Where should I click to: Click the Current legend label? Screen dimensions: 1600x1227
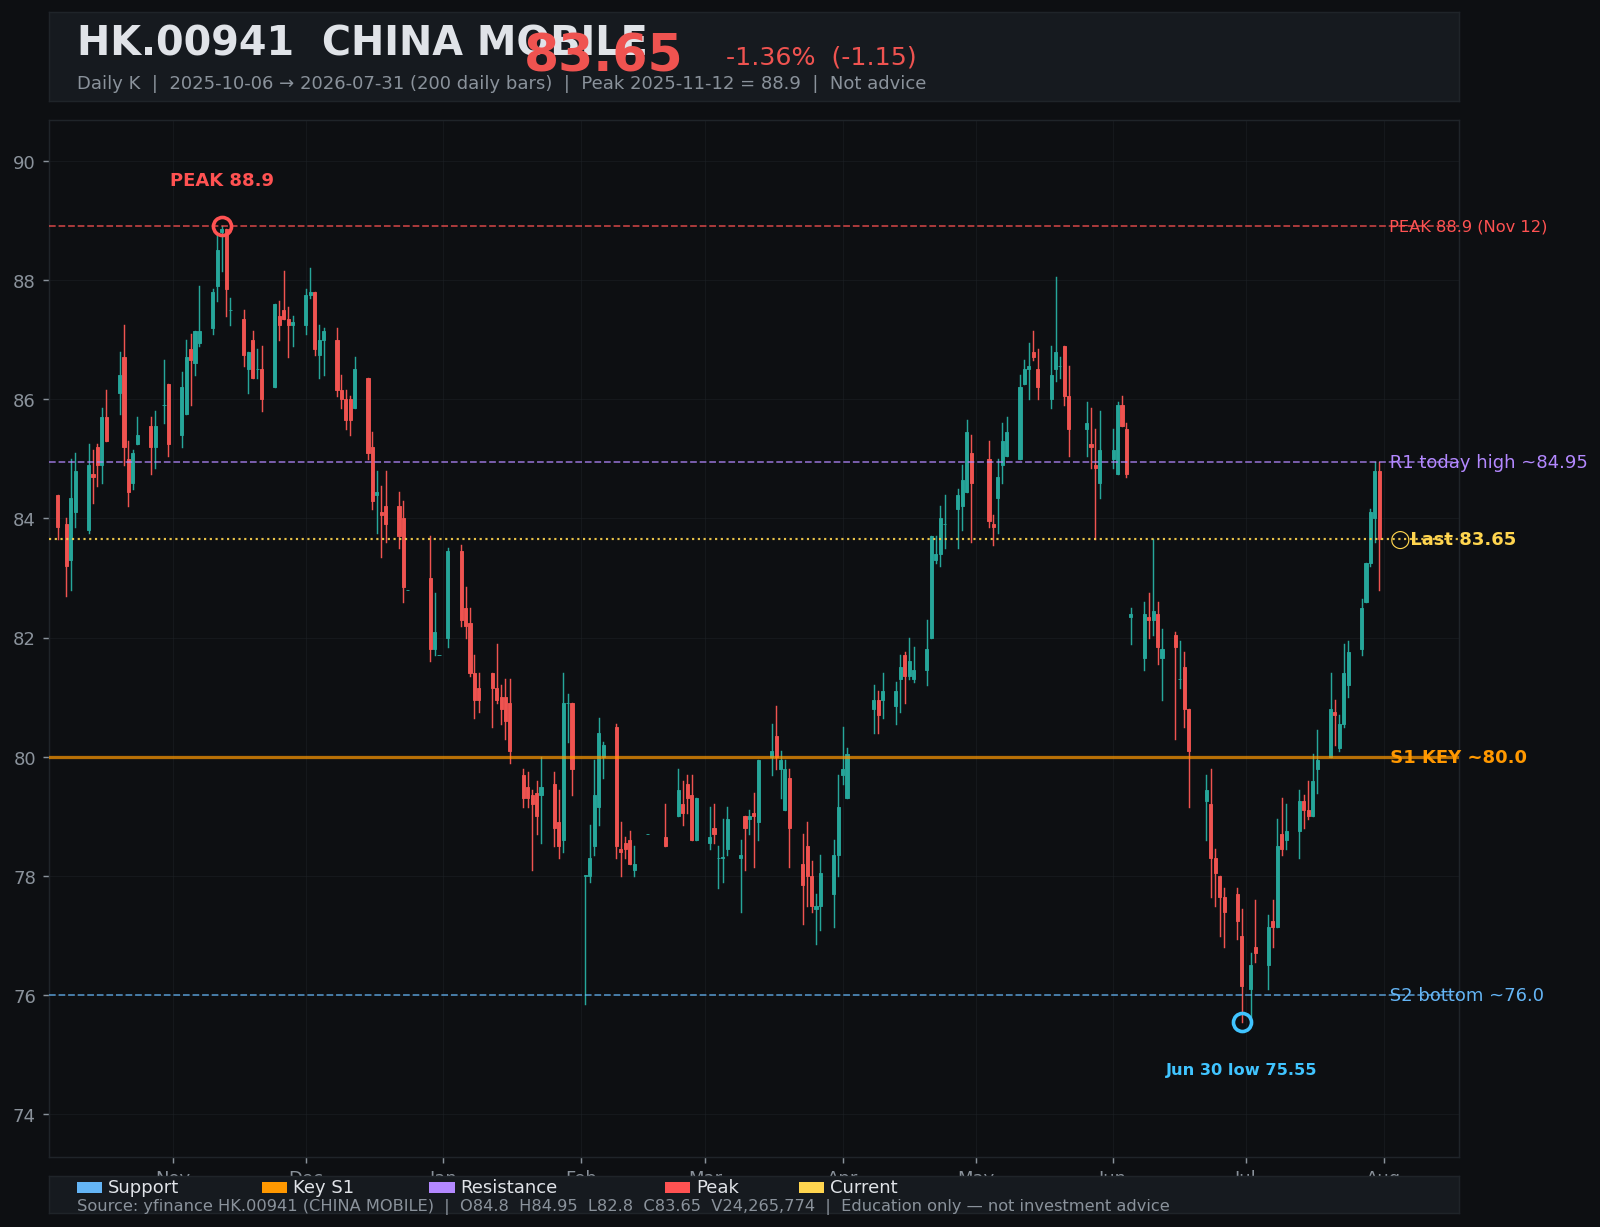pyautogui.click(x=864, y=1188)
